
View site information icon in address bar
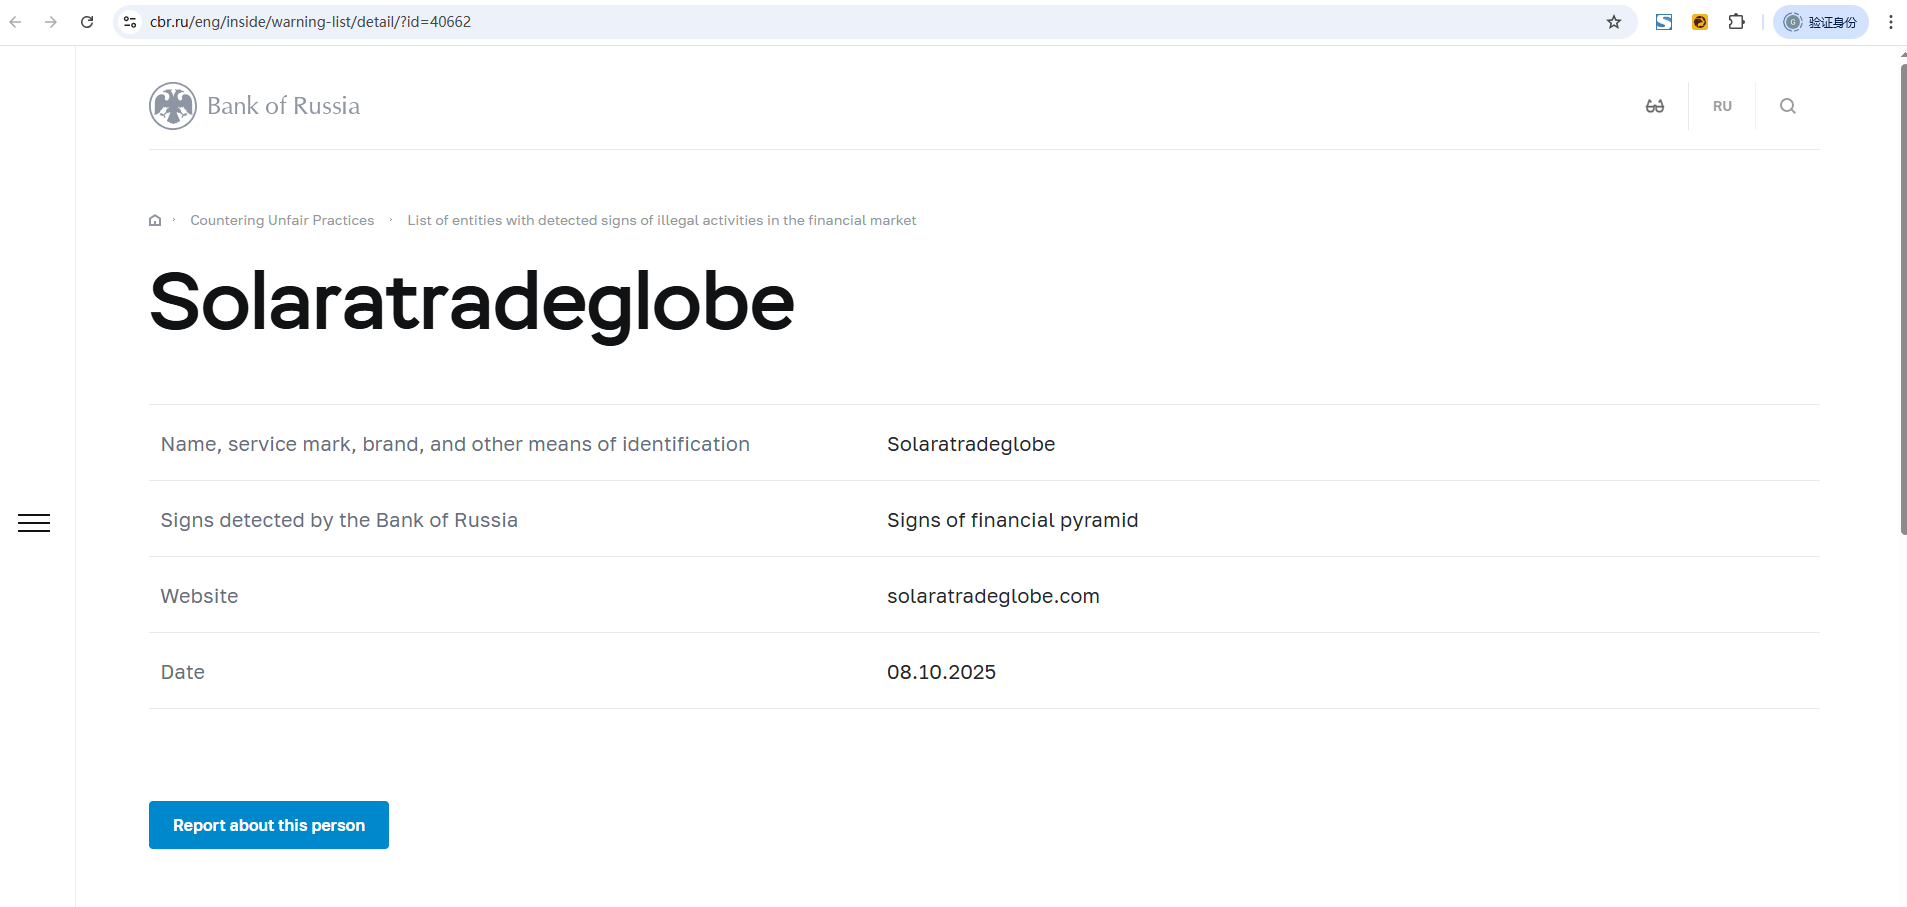130,22
